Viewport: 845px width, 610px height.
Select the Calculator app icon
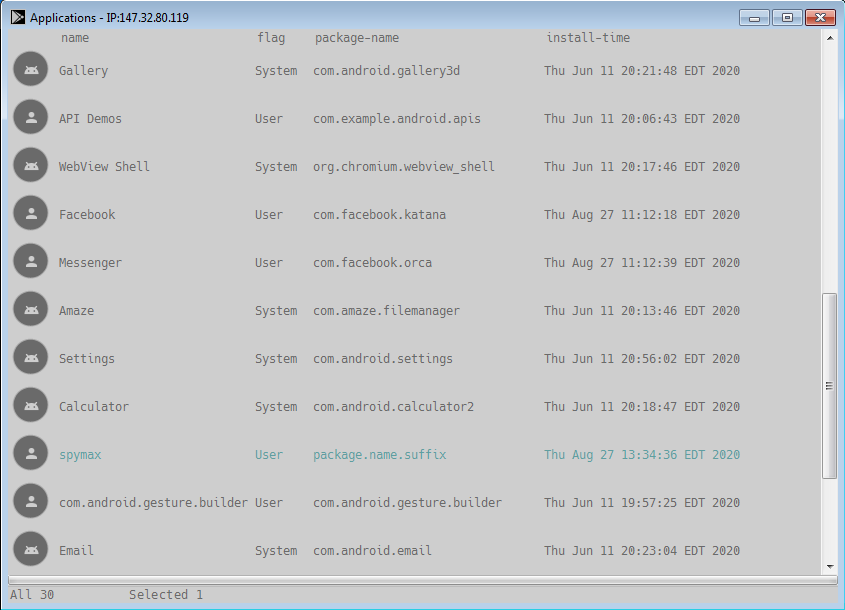pos(31,405)
